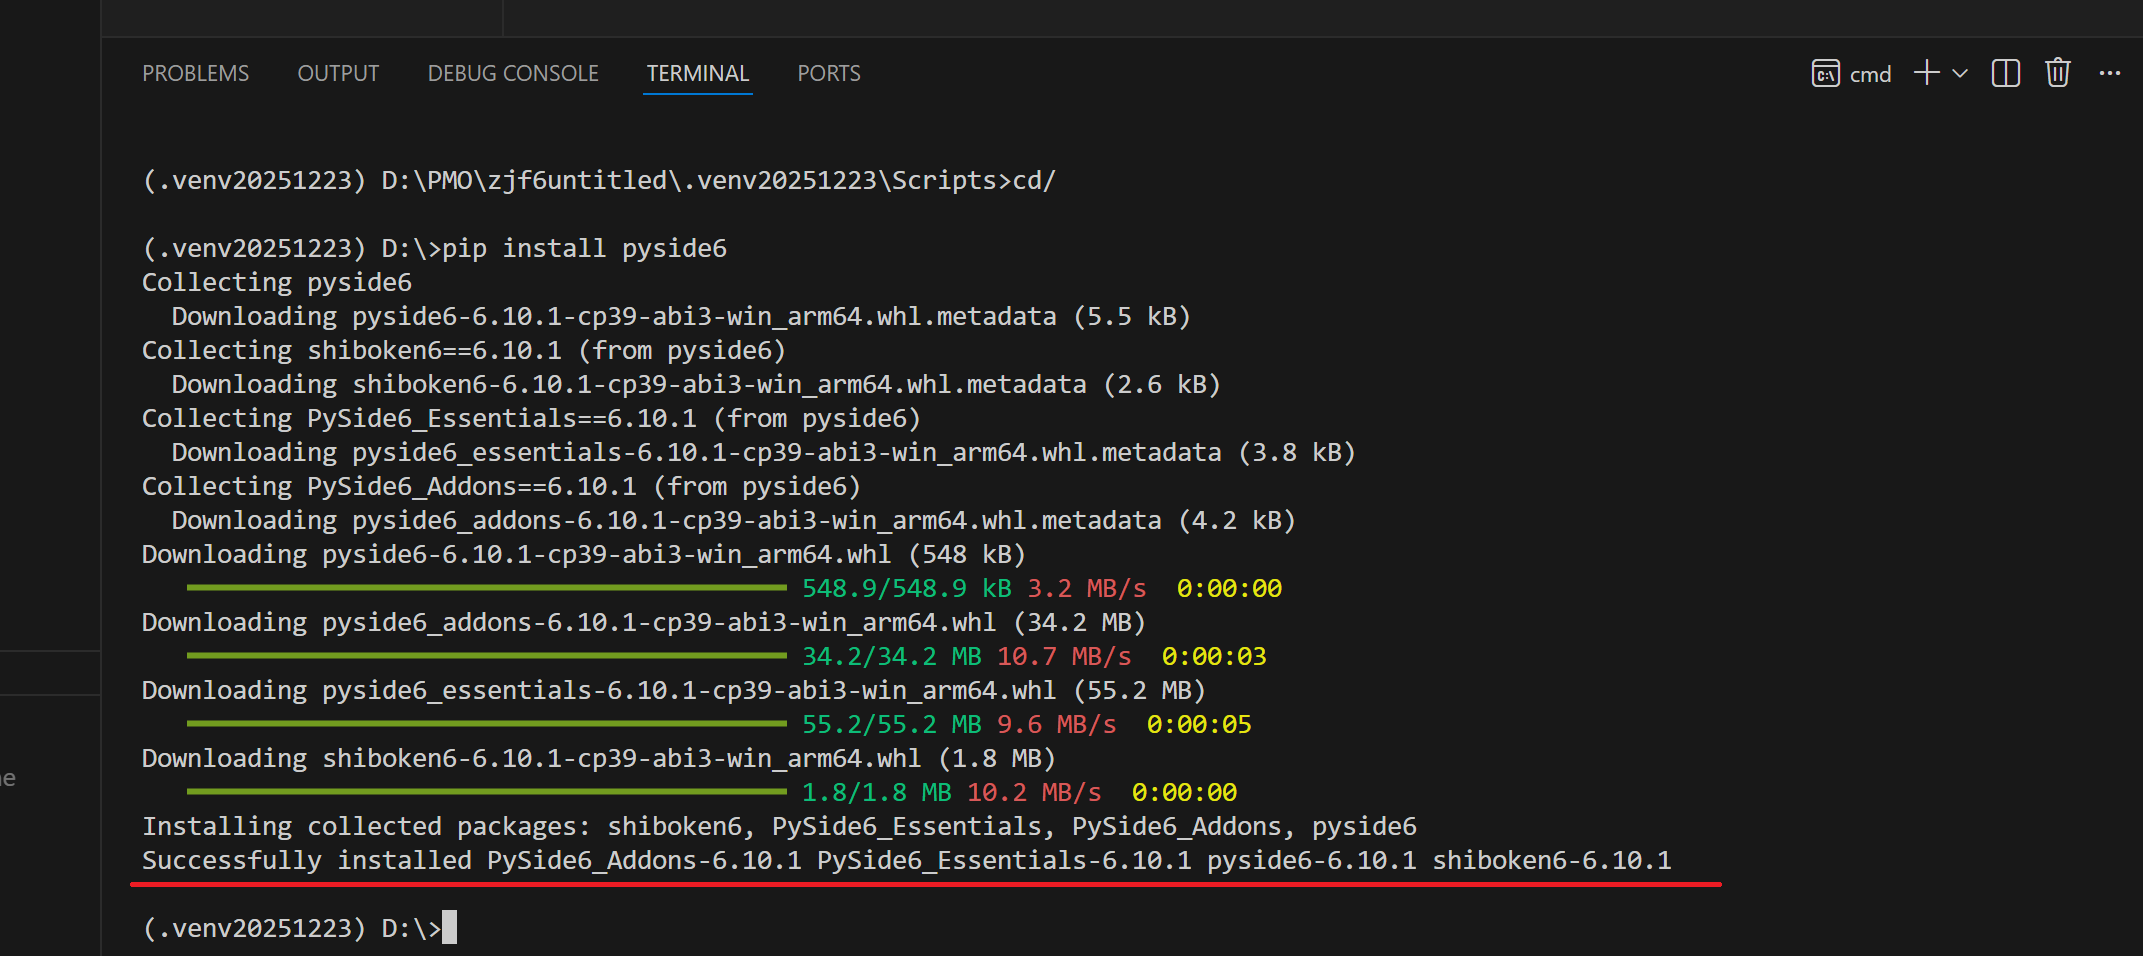Create a new terminal with plus icon
The width and height of the screenshot is (2143, 956).
(x=1926, y=73)
